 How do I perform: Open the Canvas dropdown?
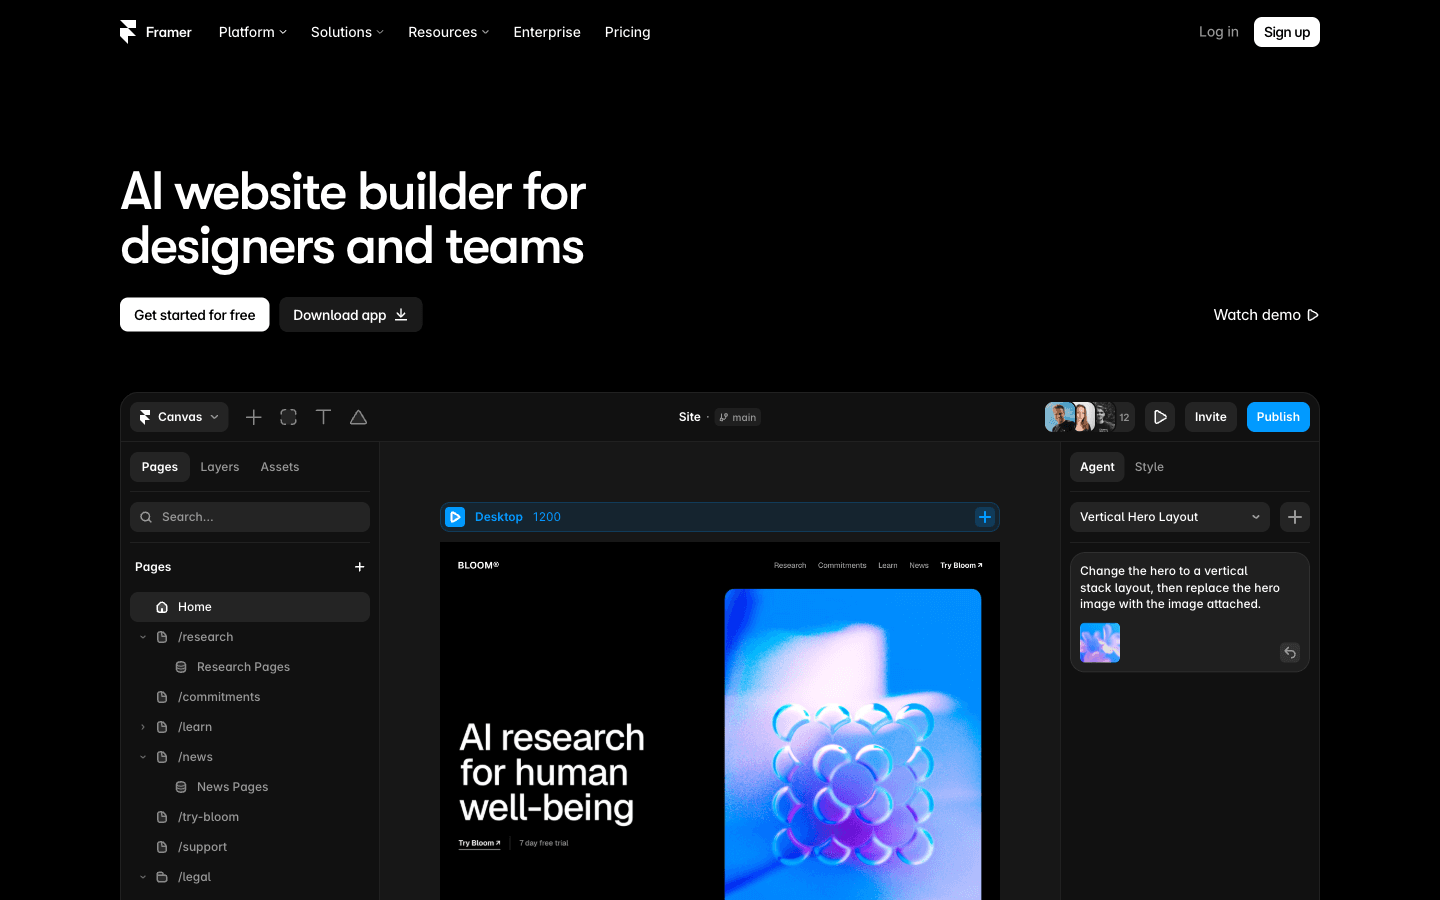[x=179, y=417]
